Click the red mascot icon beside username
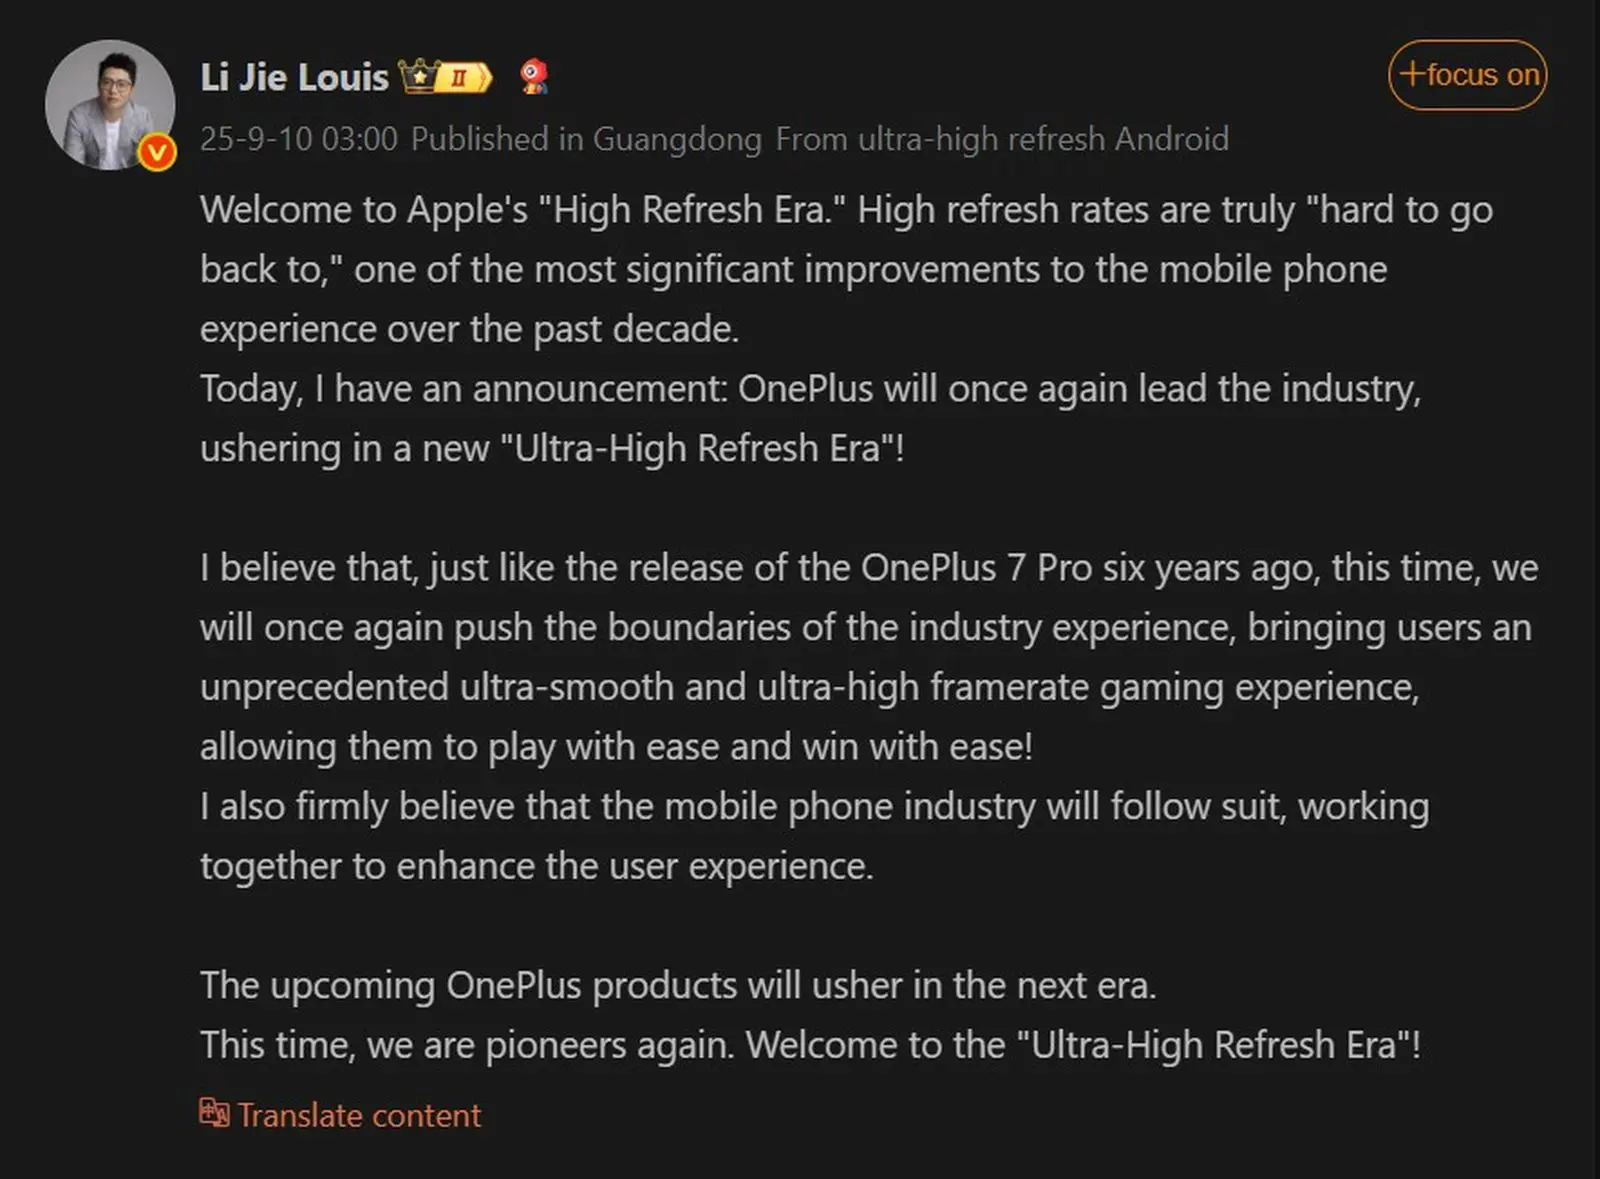The height and width of the screenshot is (1179, 1600). pos(535,77)
